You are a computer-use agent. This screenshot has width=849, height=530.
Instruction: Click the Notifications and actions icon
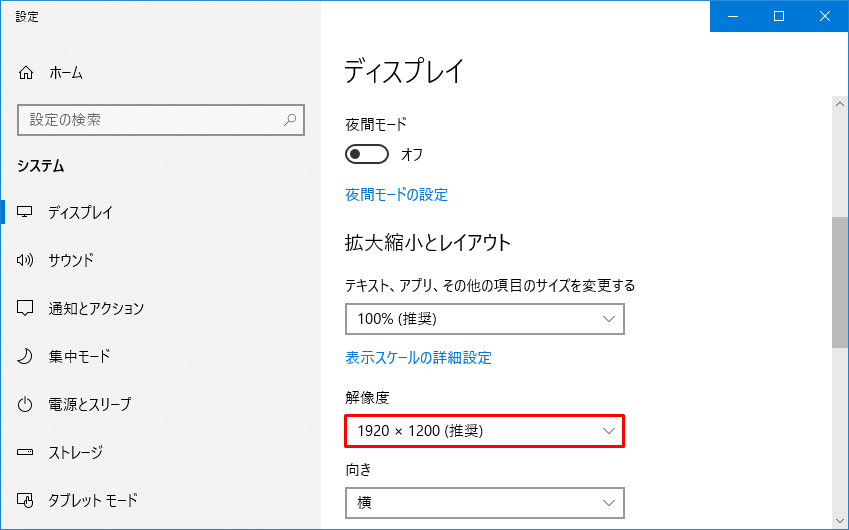coord(27,308)
